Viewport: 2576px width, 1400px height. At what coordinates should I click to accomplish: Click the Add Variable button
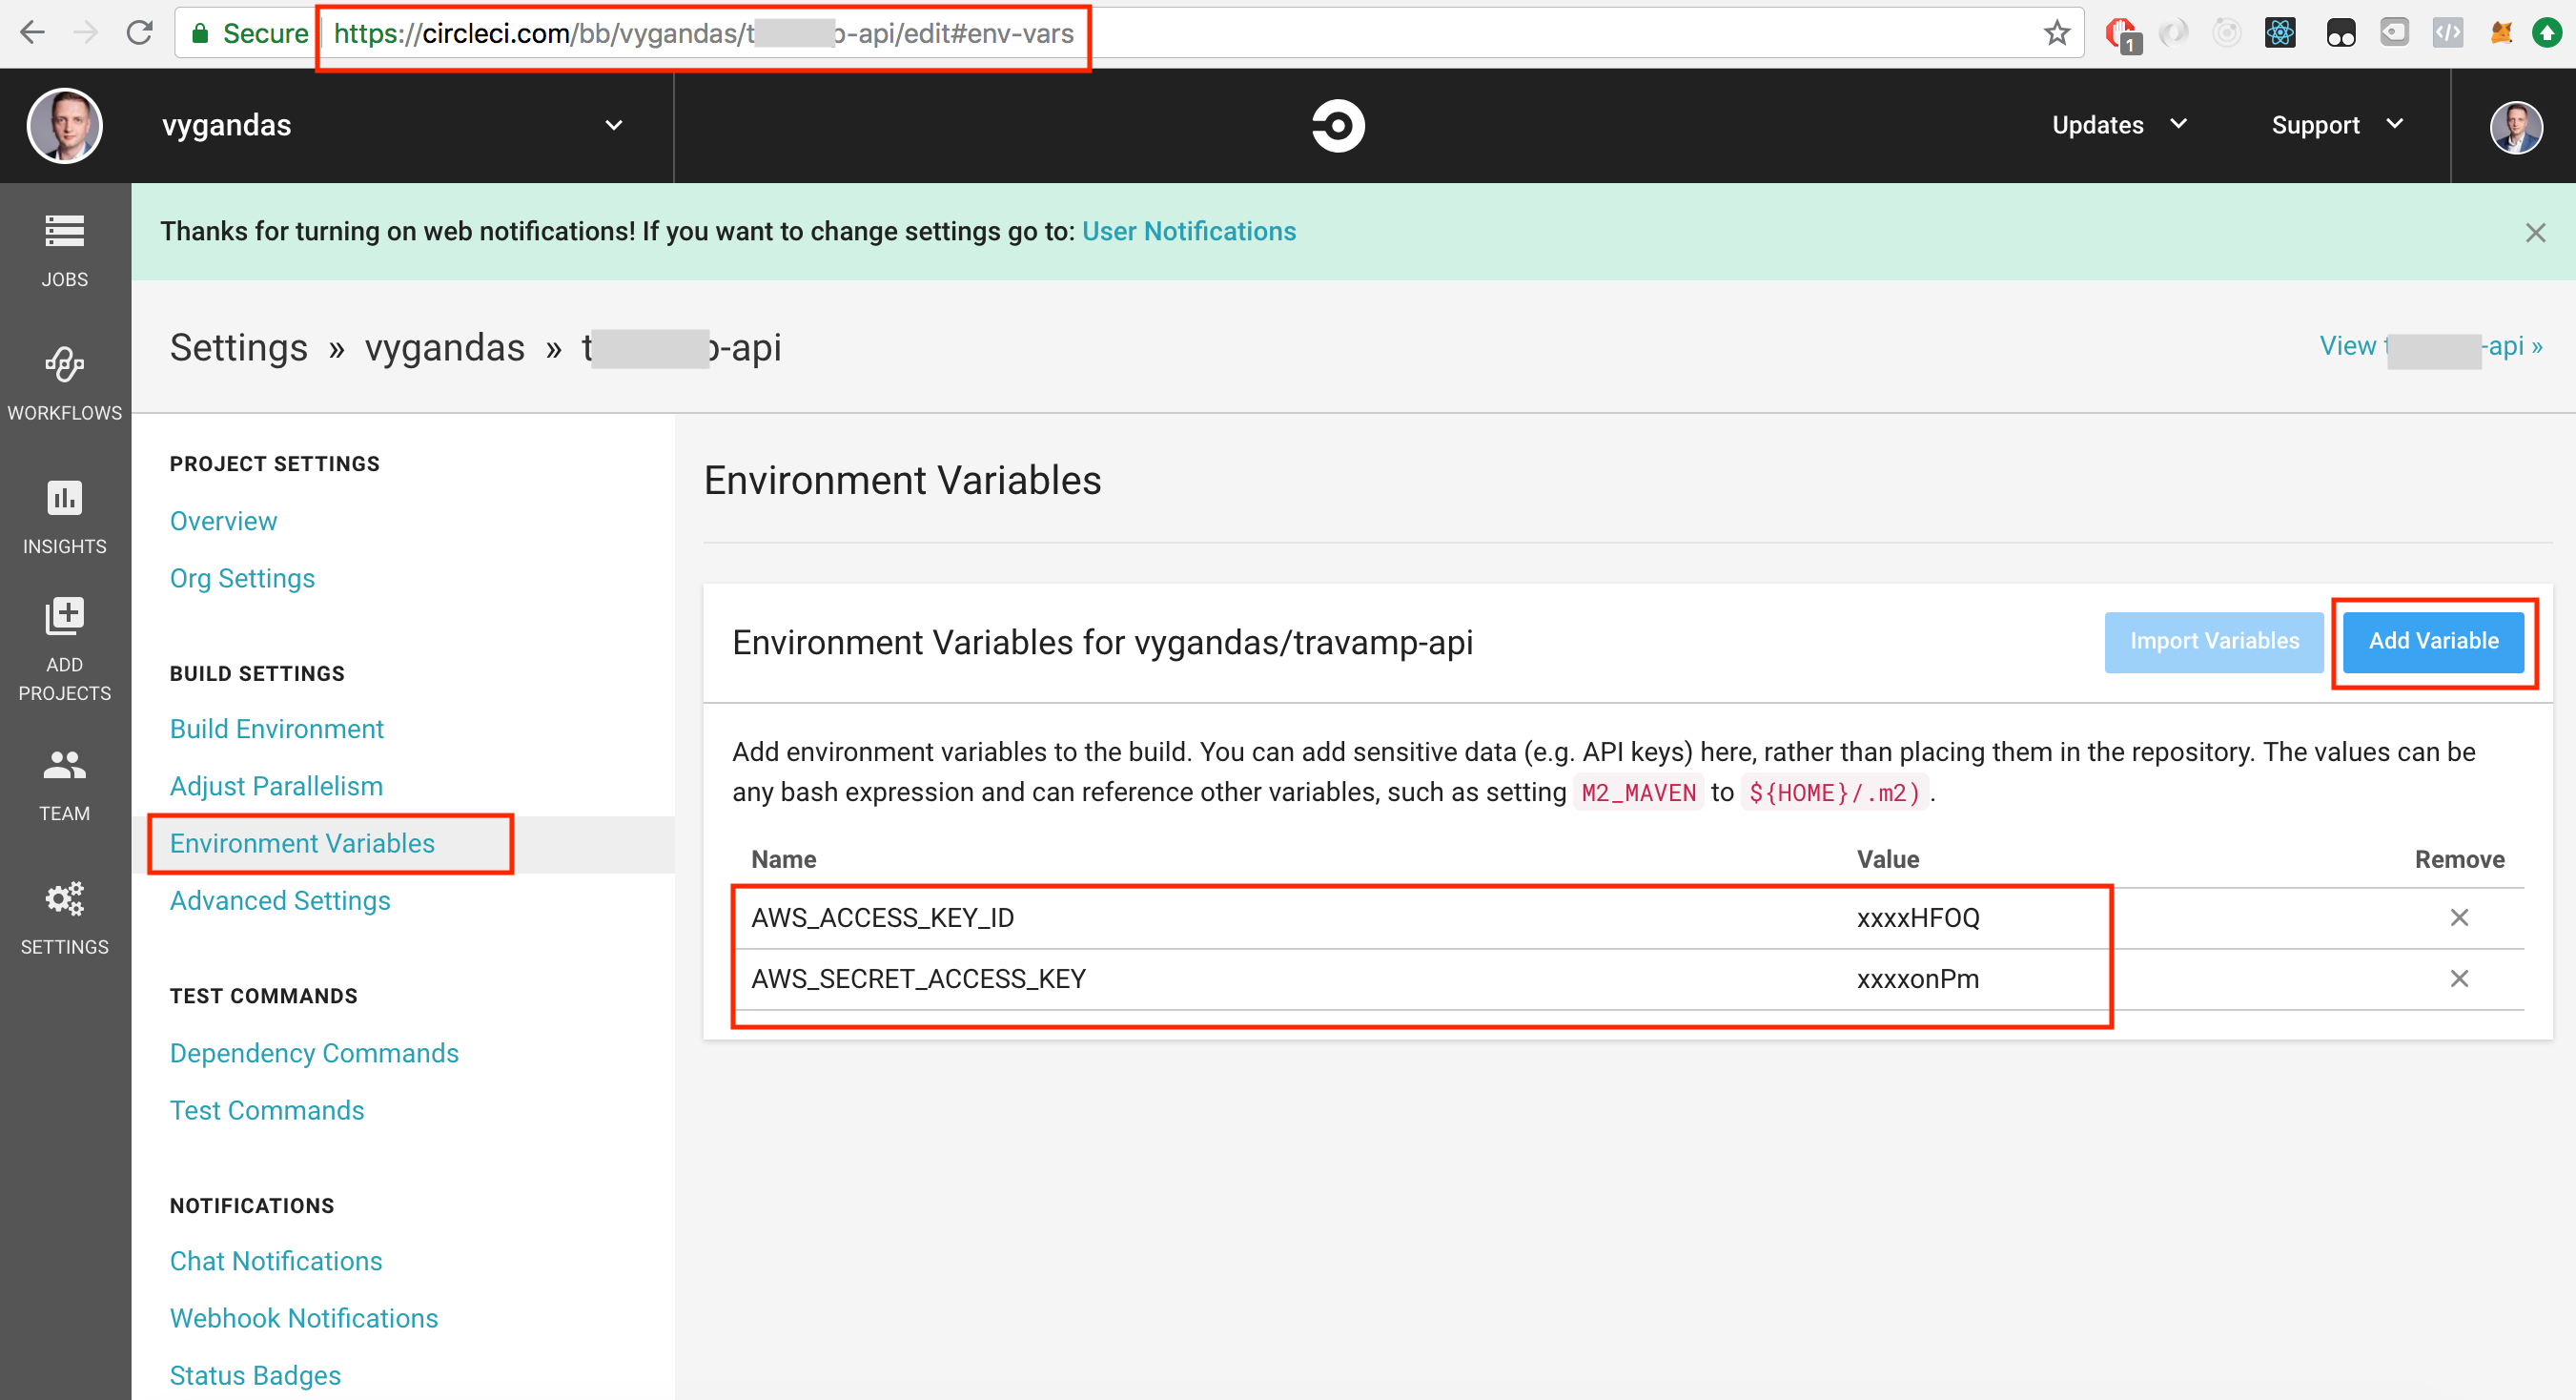2433,641
